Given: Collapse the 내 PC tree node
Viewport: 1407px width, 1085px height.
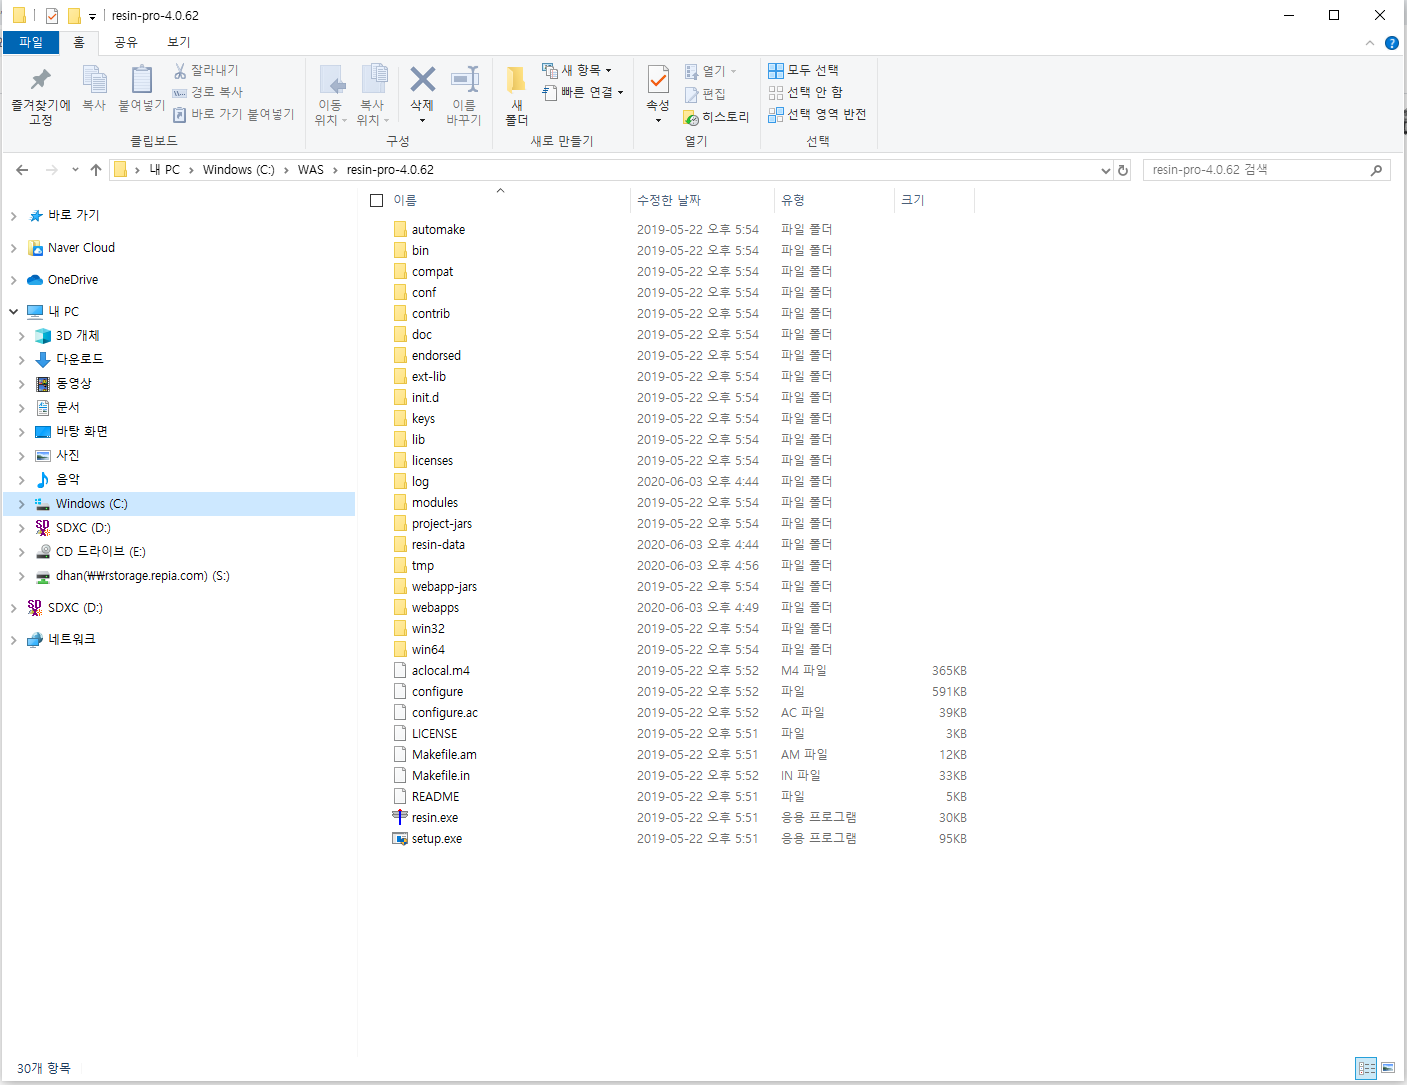Looking at the screenshot, I should tap(14, 312).
